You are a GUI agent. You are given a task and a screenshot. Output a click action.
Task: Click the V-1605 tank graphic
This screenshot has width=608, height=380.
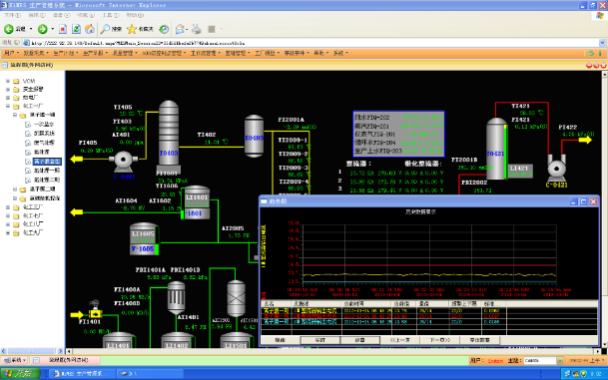point(144,239)
